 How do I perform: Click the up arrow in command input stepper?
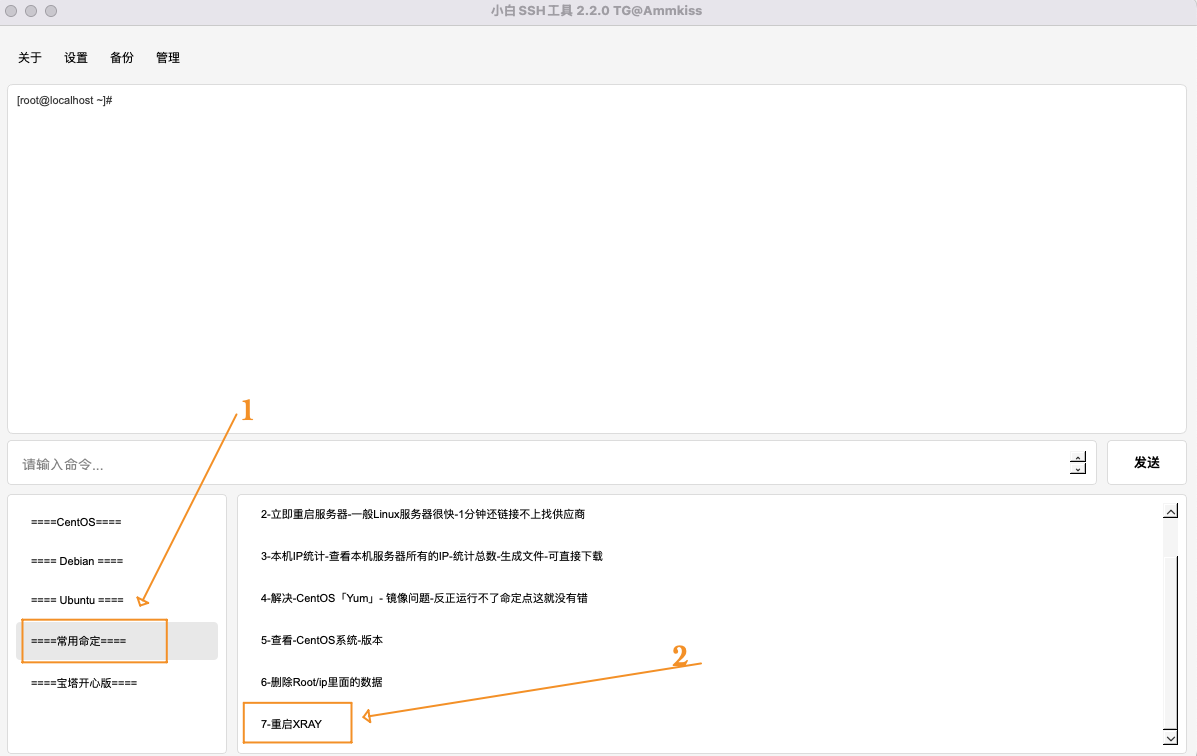coord(1077,458)
